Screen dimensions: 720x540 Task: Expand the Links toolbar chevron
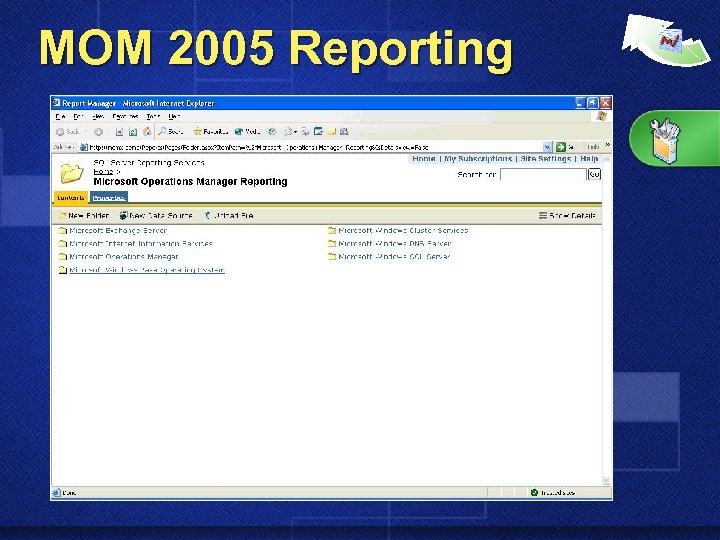pyautogui.click(x=608, y=146)
